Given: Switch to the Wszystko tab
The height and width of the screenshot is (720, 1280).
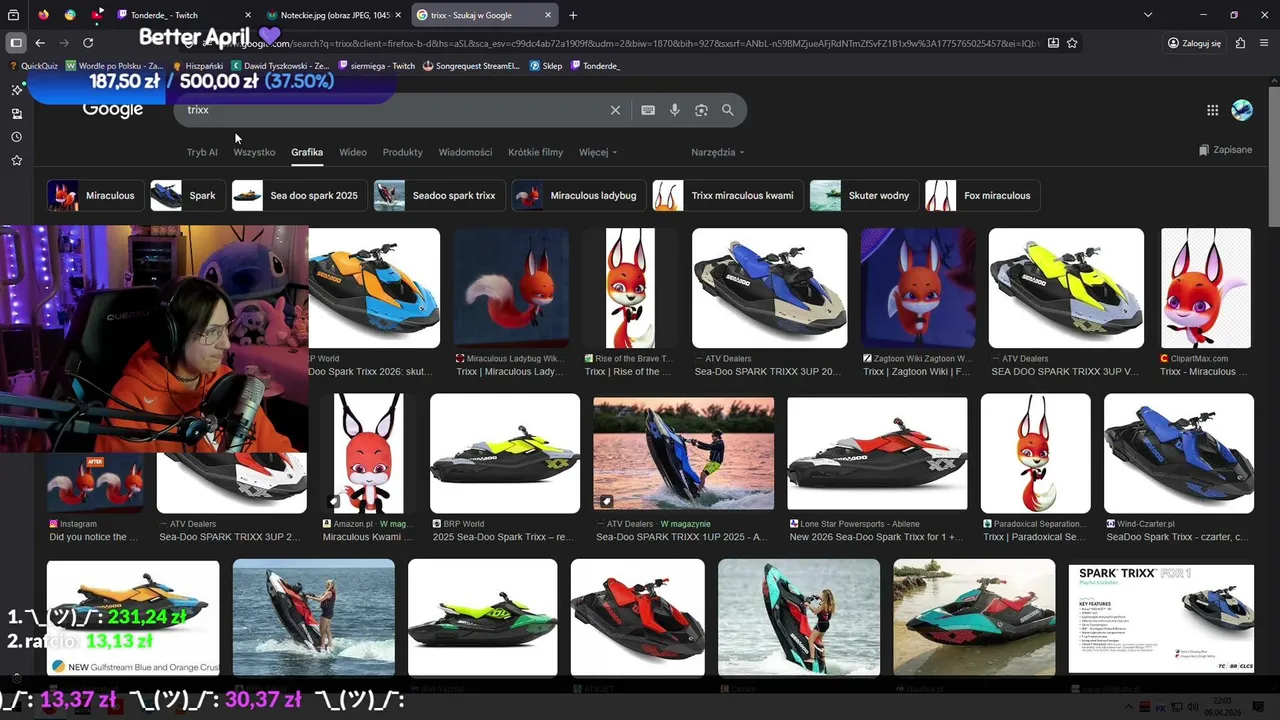Looking at the screenshot, I should pyautogui.click(x=254, y=152).
